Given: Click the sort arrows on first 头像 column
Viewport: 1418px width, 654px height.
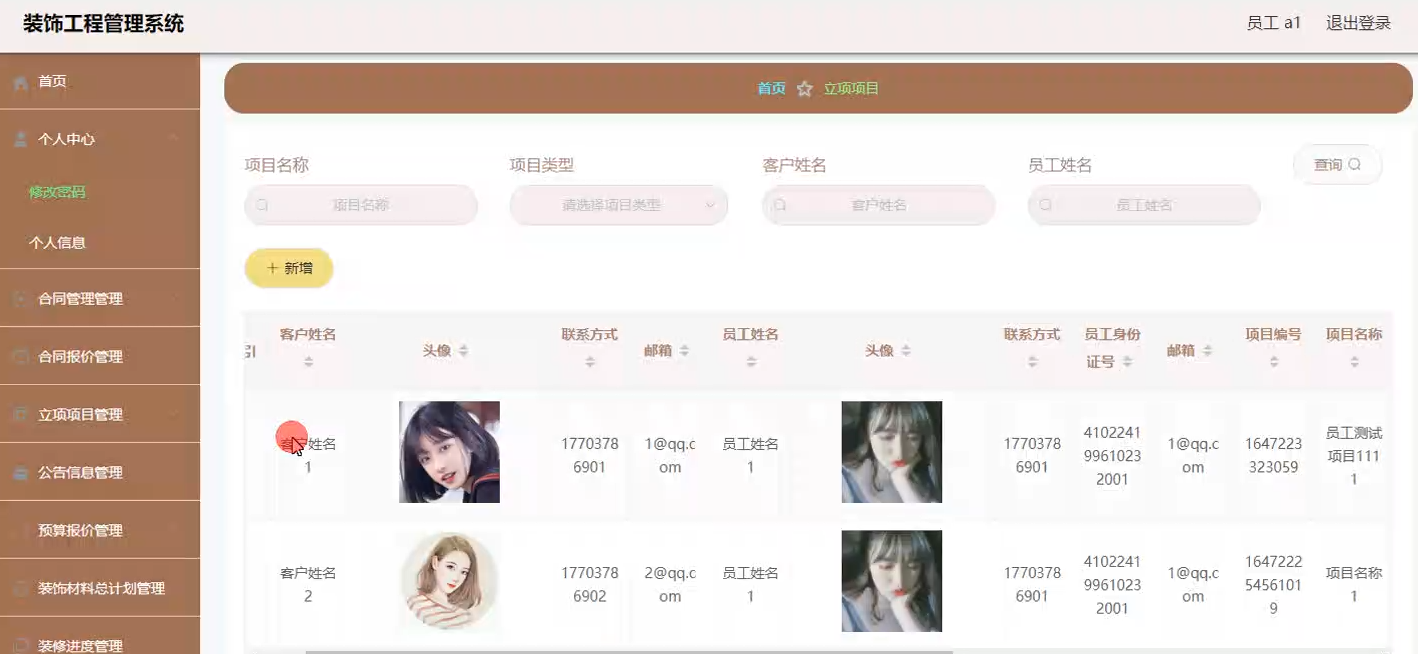Looking at the screenshot, I should 463,351.
